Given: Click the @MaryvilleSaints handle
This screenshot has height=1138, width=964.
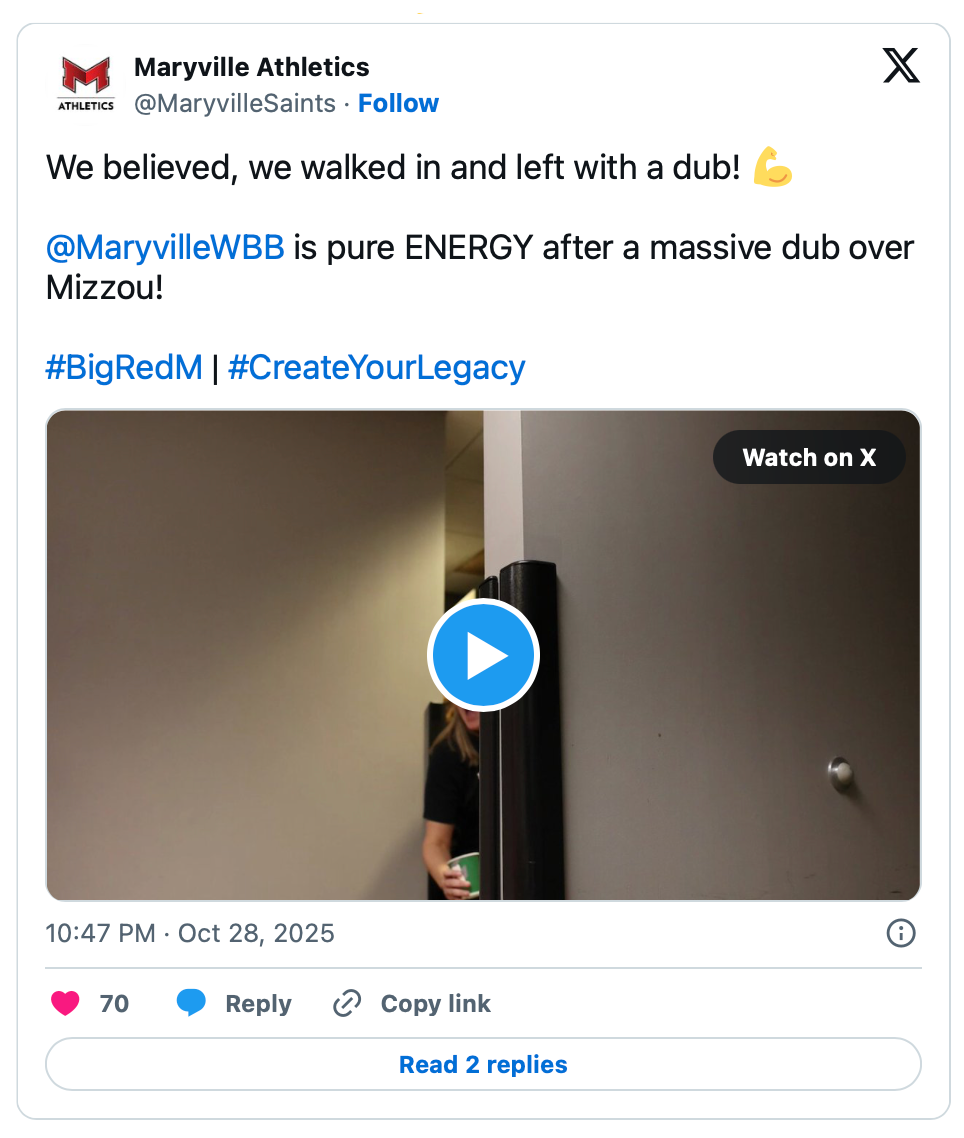Looking at the screenshot, I should [x=235, y=103].
